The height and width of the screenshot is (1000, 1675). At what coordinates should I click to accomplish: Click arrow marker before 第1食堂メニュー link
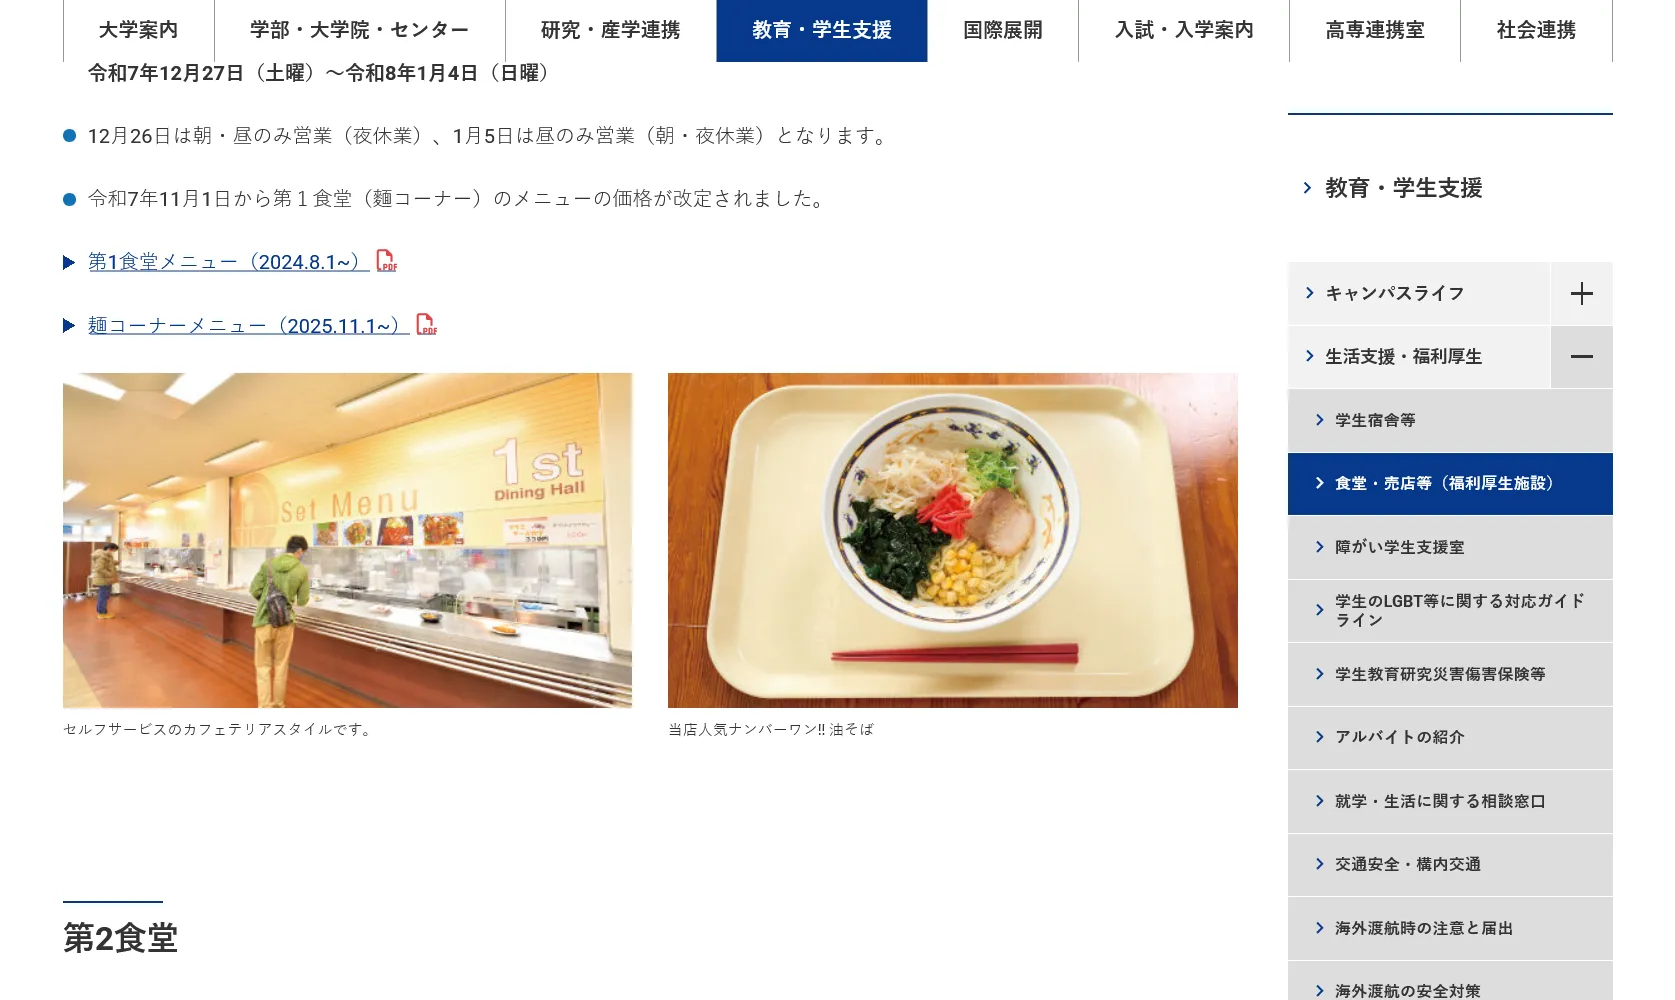coord(69,262)
